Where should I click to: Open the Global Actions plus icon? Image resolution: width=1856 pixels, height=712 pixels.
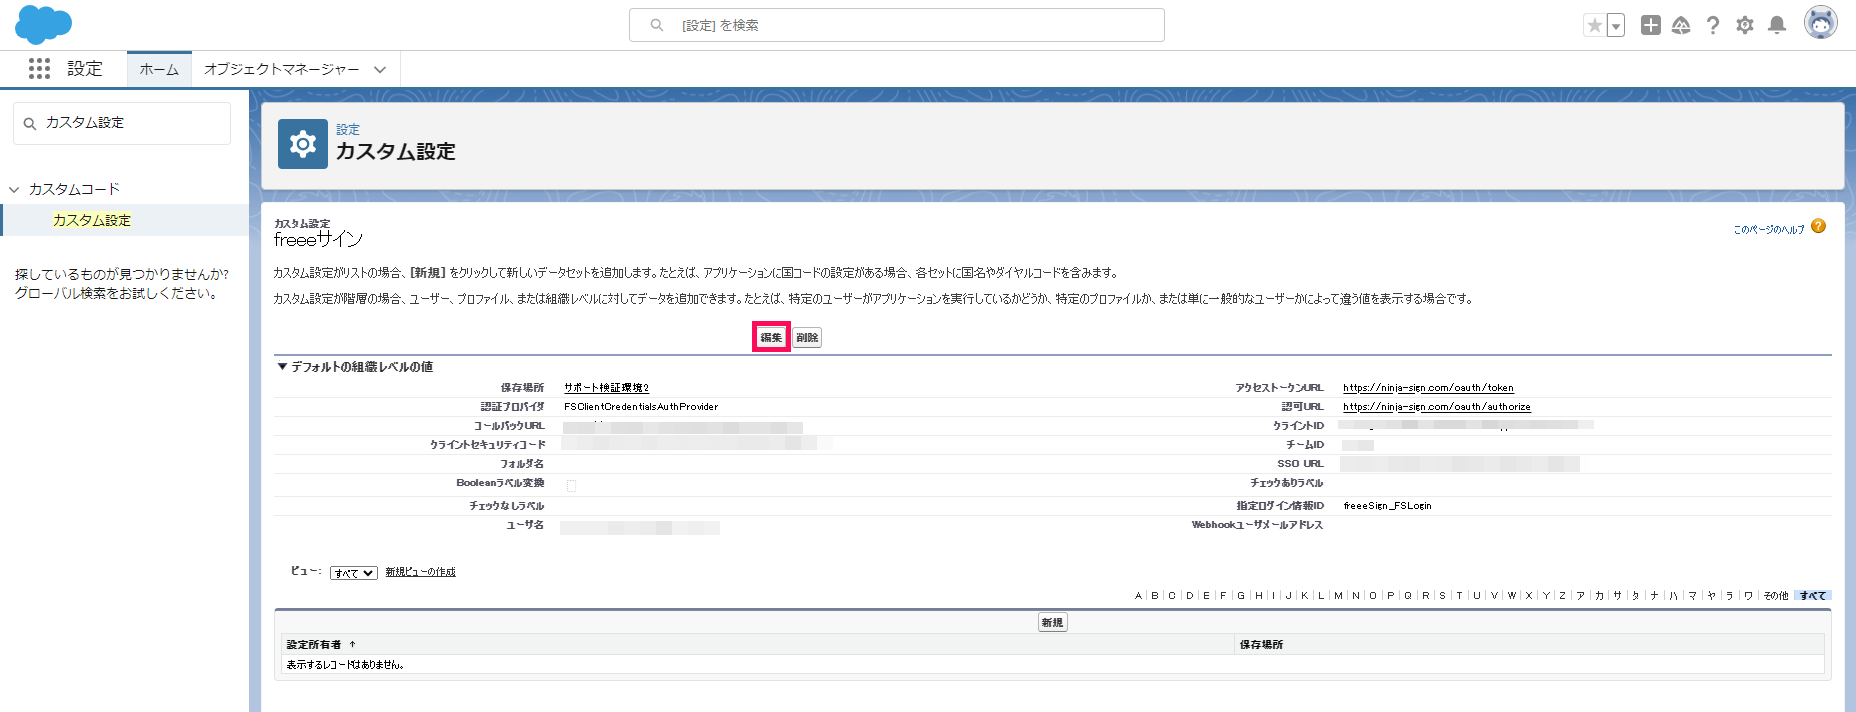coord(1651,25)
